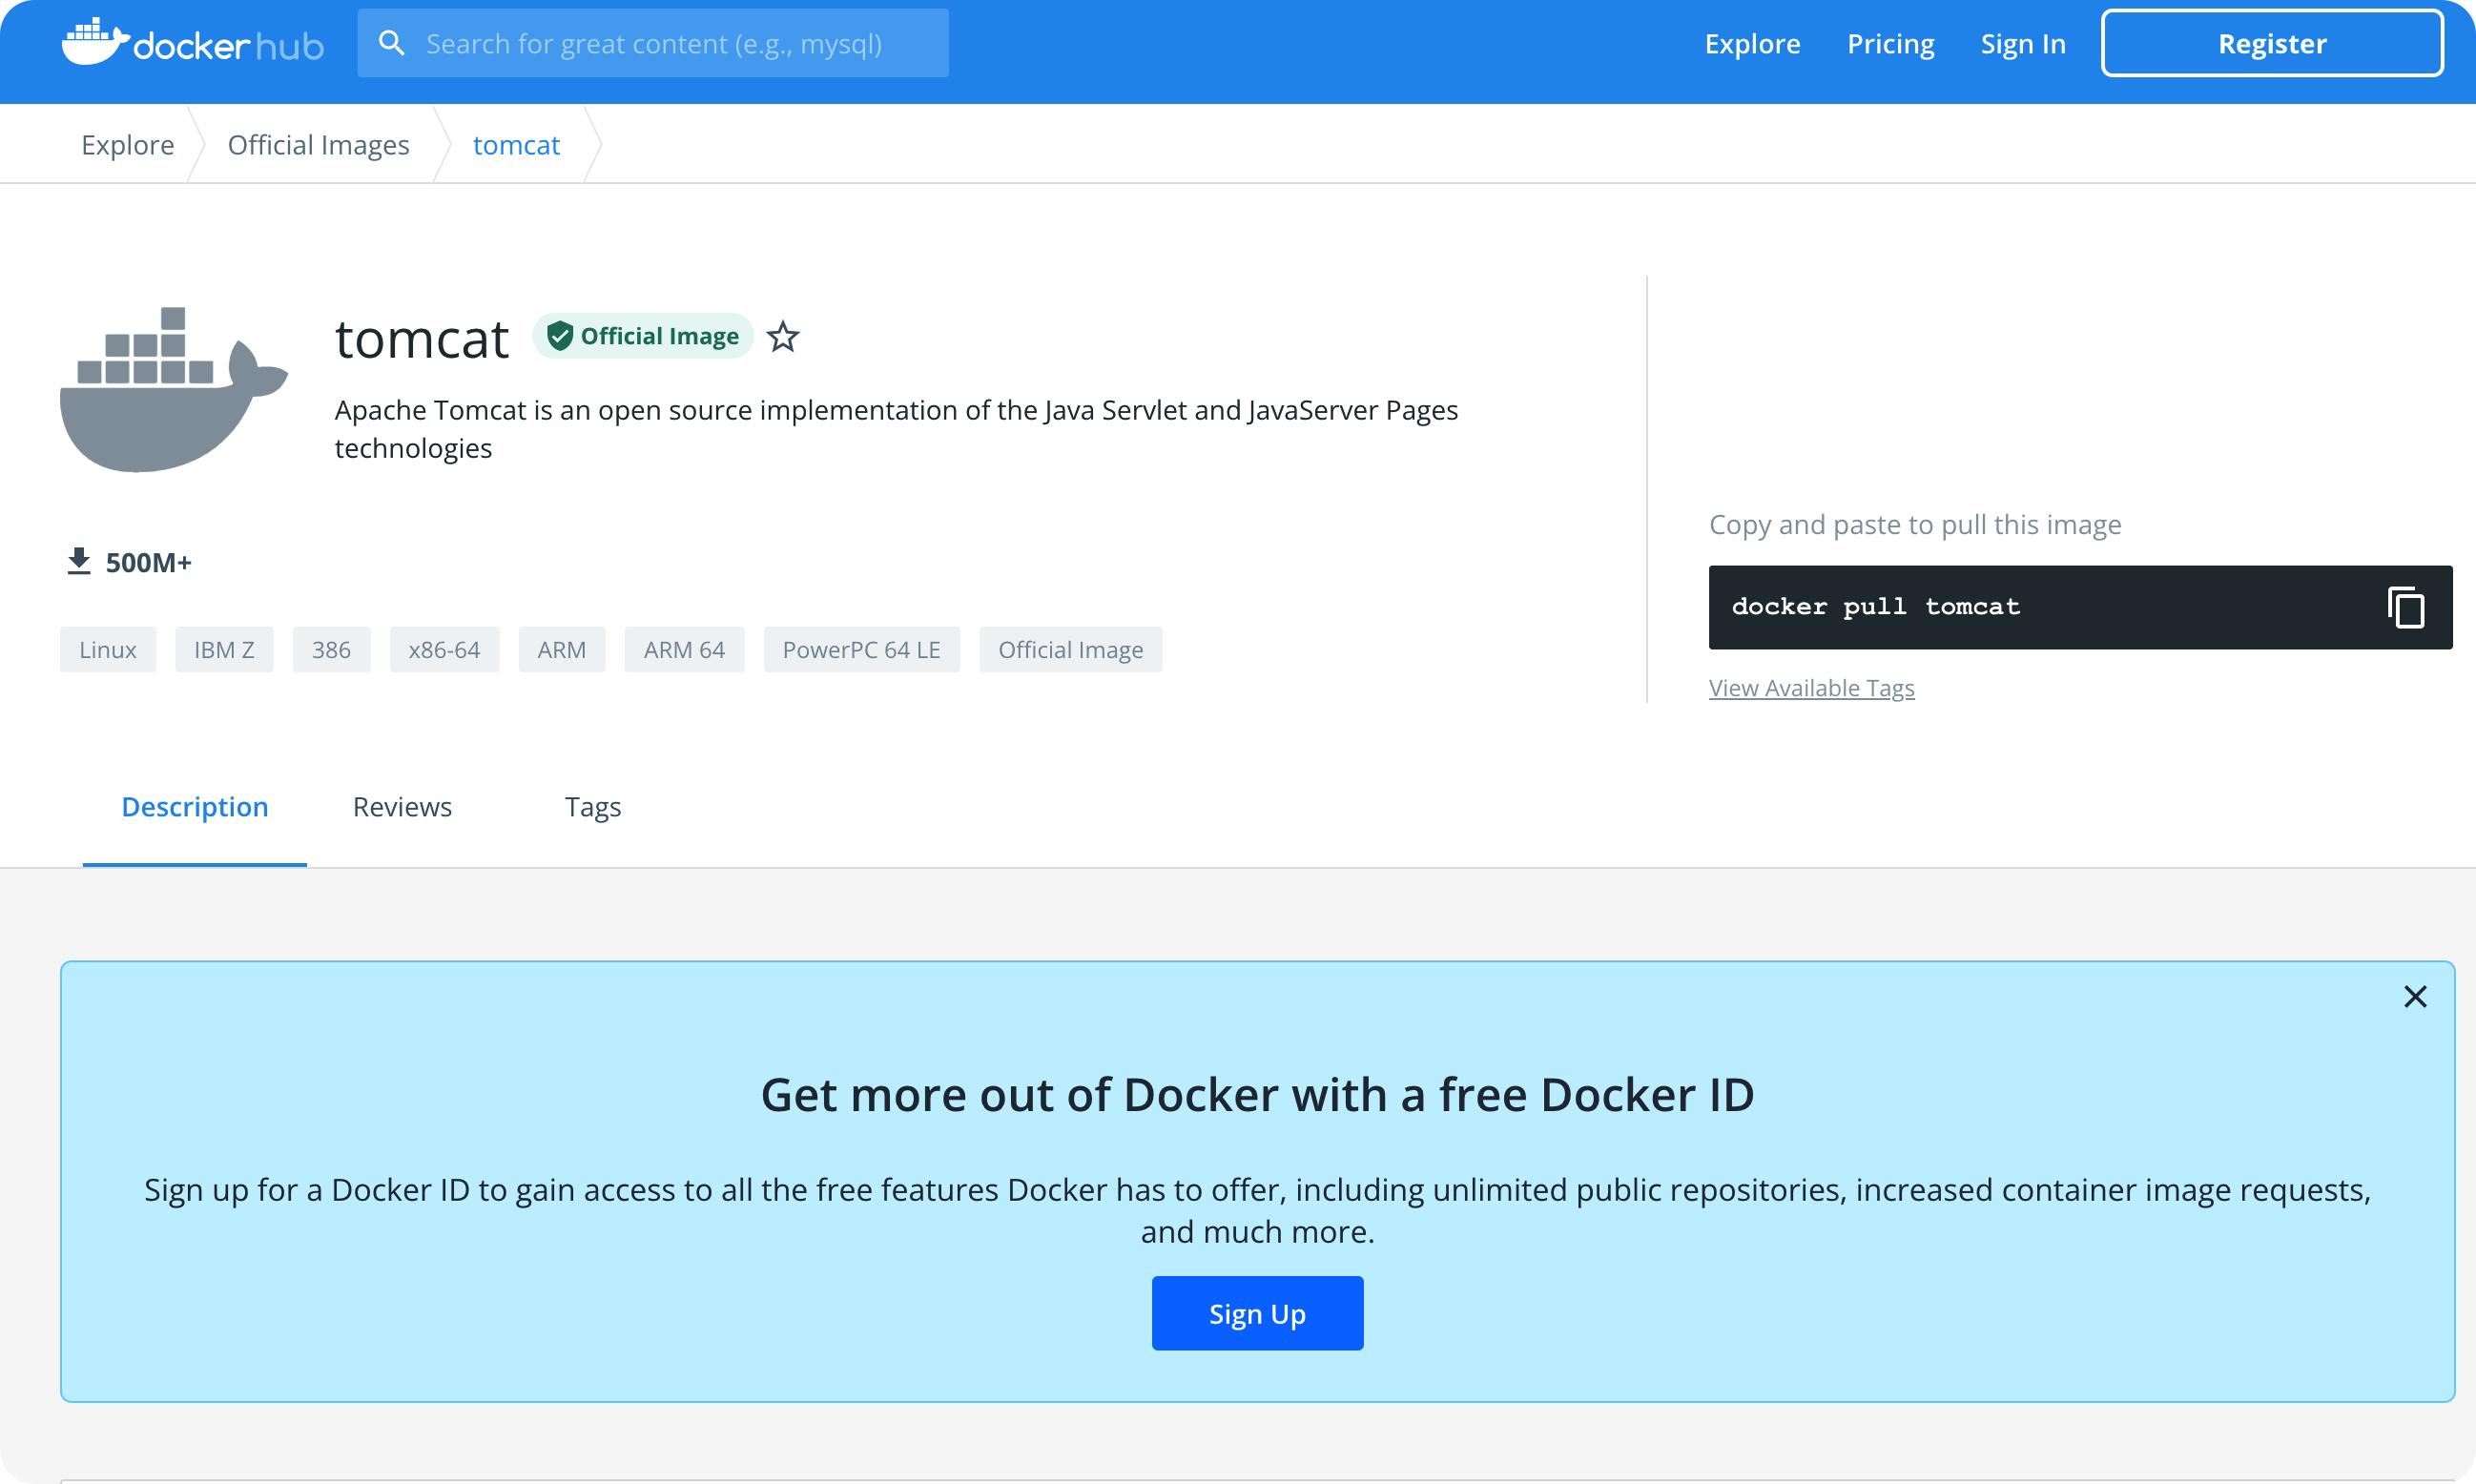
Task: Click the Sign Up button
Action: tap(1257, 1313)
